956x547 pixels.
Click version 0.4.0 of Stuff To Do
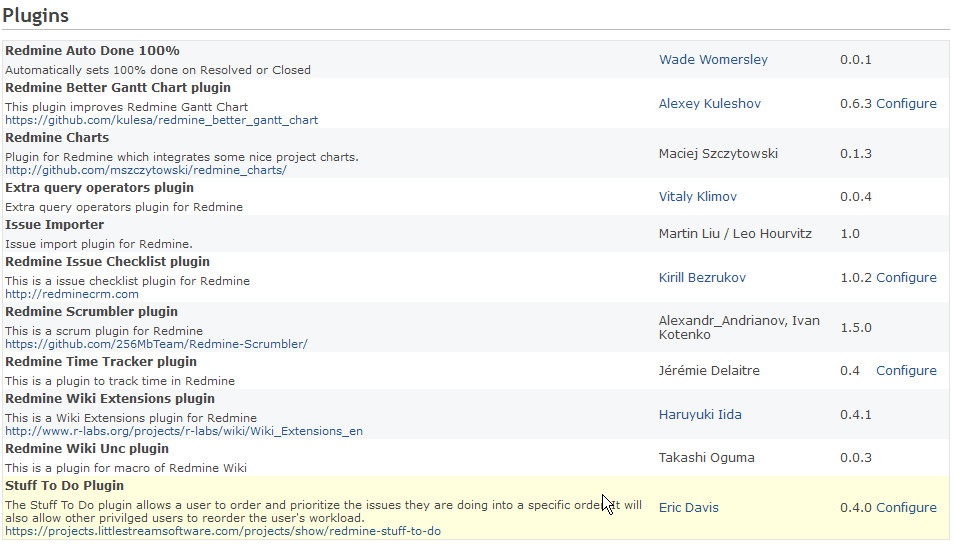pyautogui.click(x=855, y=507)
